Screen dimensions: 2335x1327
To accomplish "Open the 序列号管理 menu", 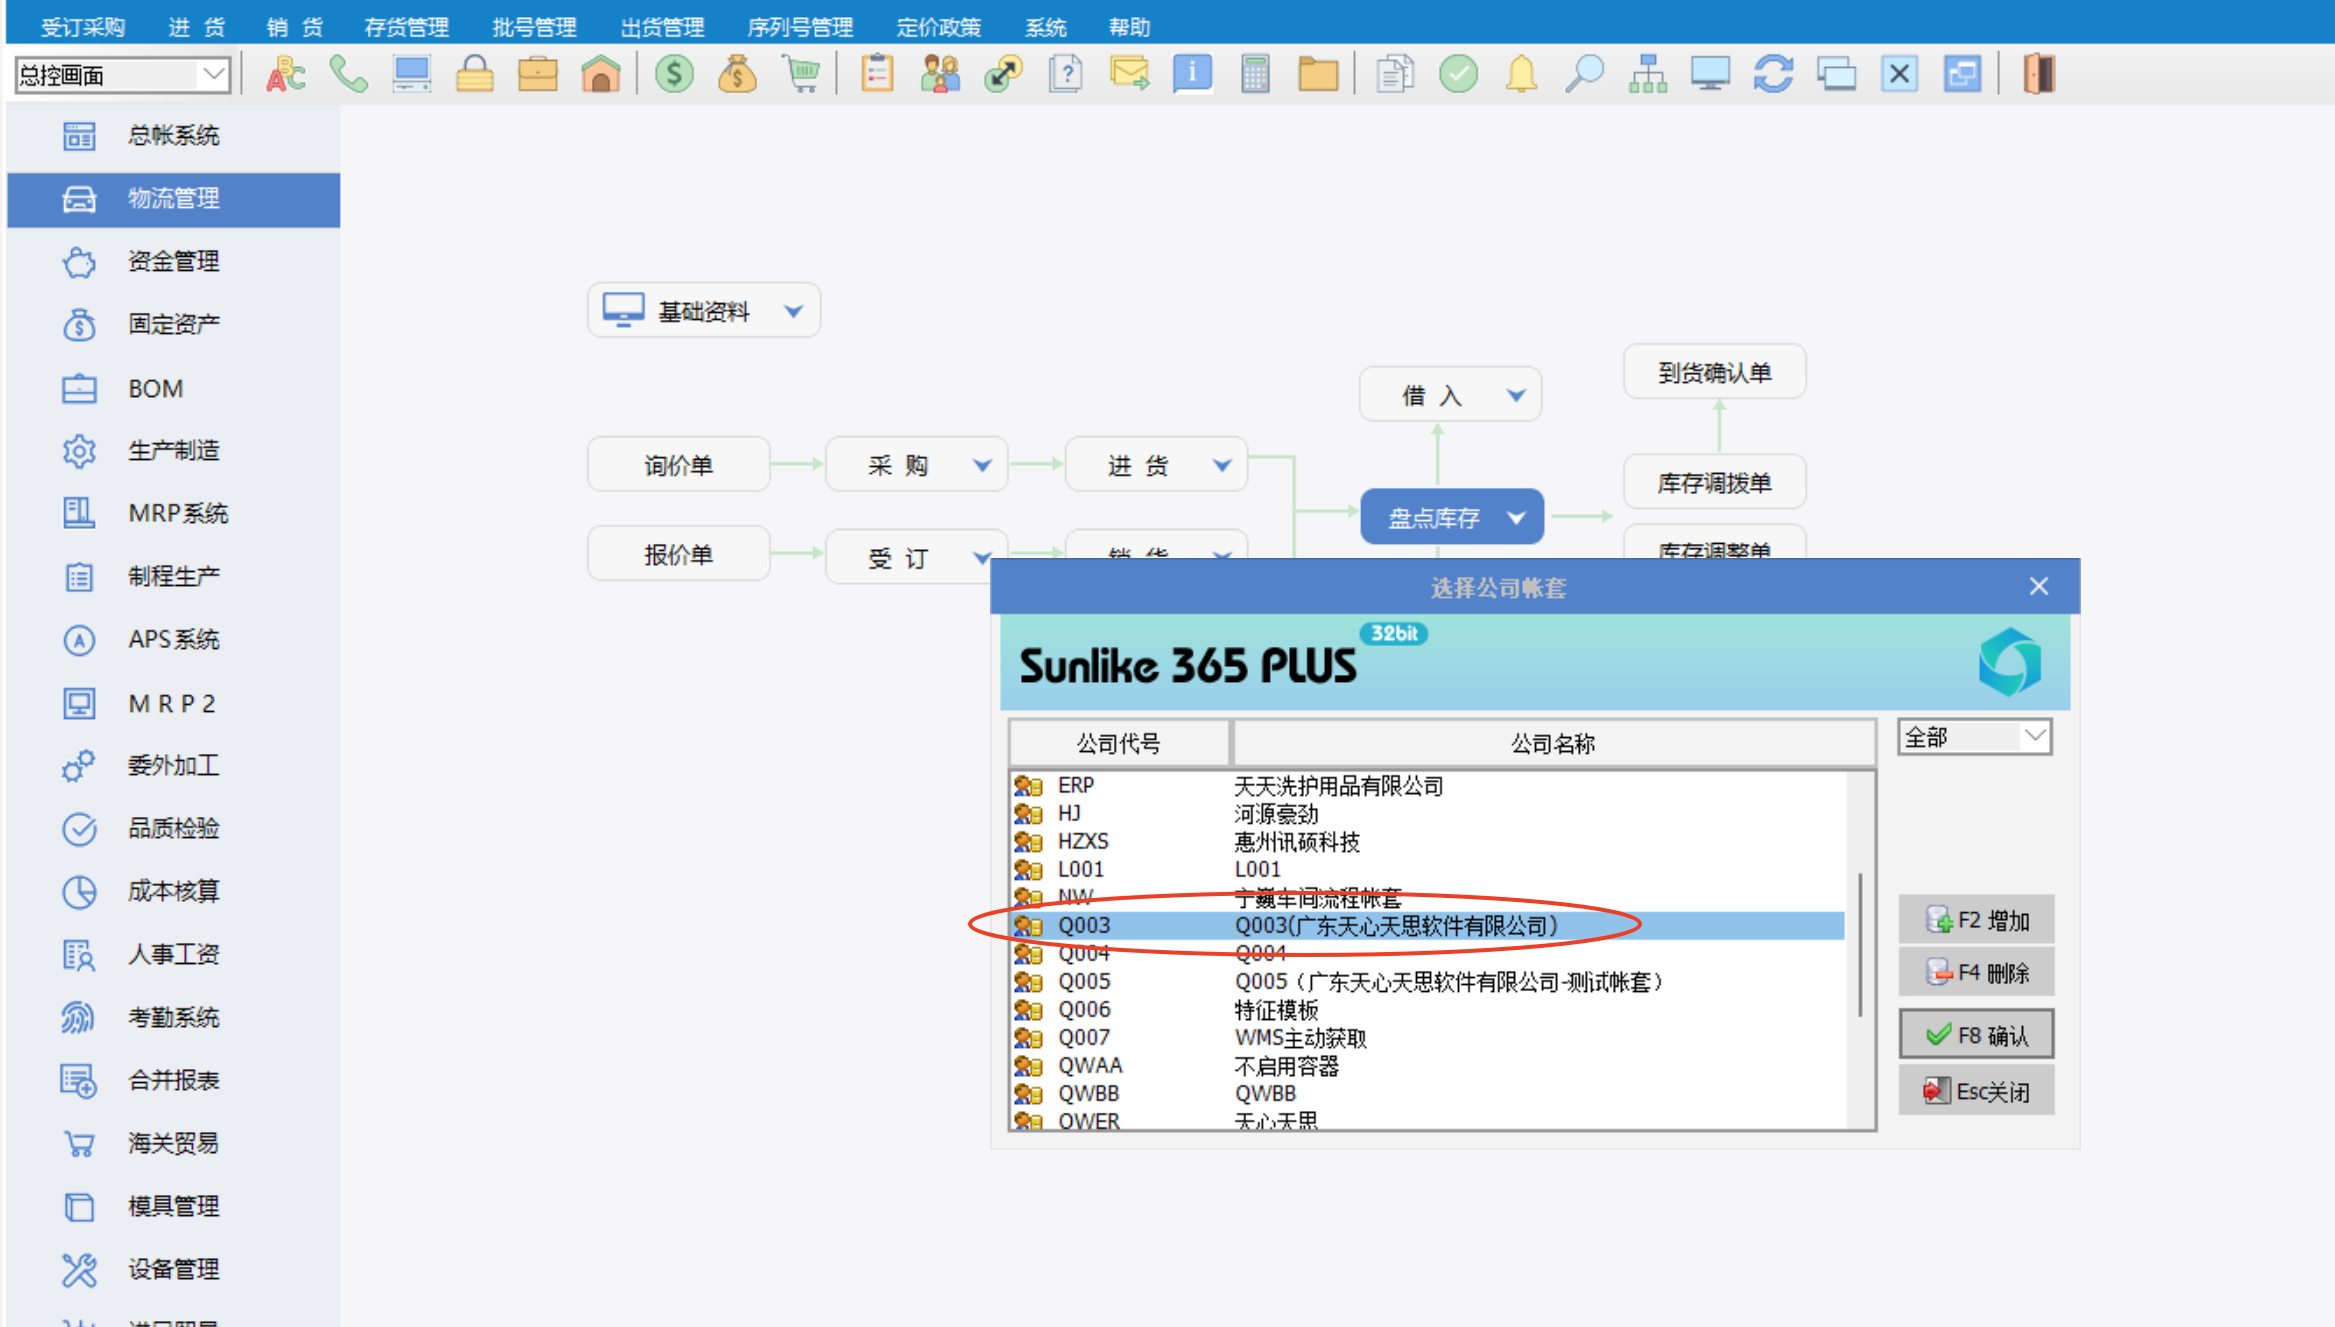I will (800, 27).
